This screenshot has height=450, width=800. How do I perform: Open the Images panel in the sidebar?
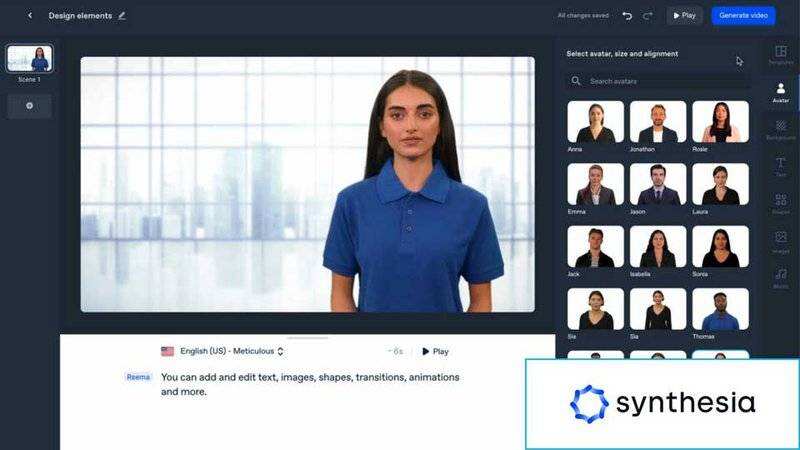point(781,241)
